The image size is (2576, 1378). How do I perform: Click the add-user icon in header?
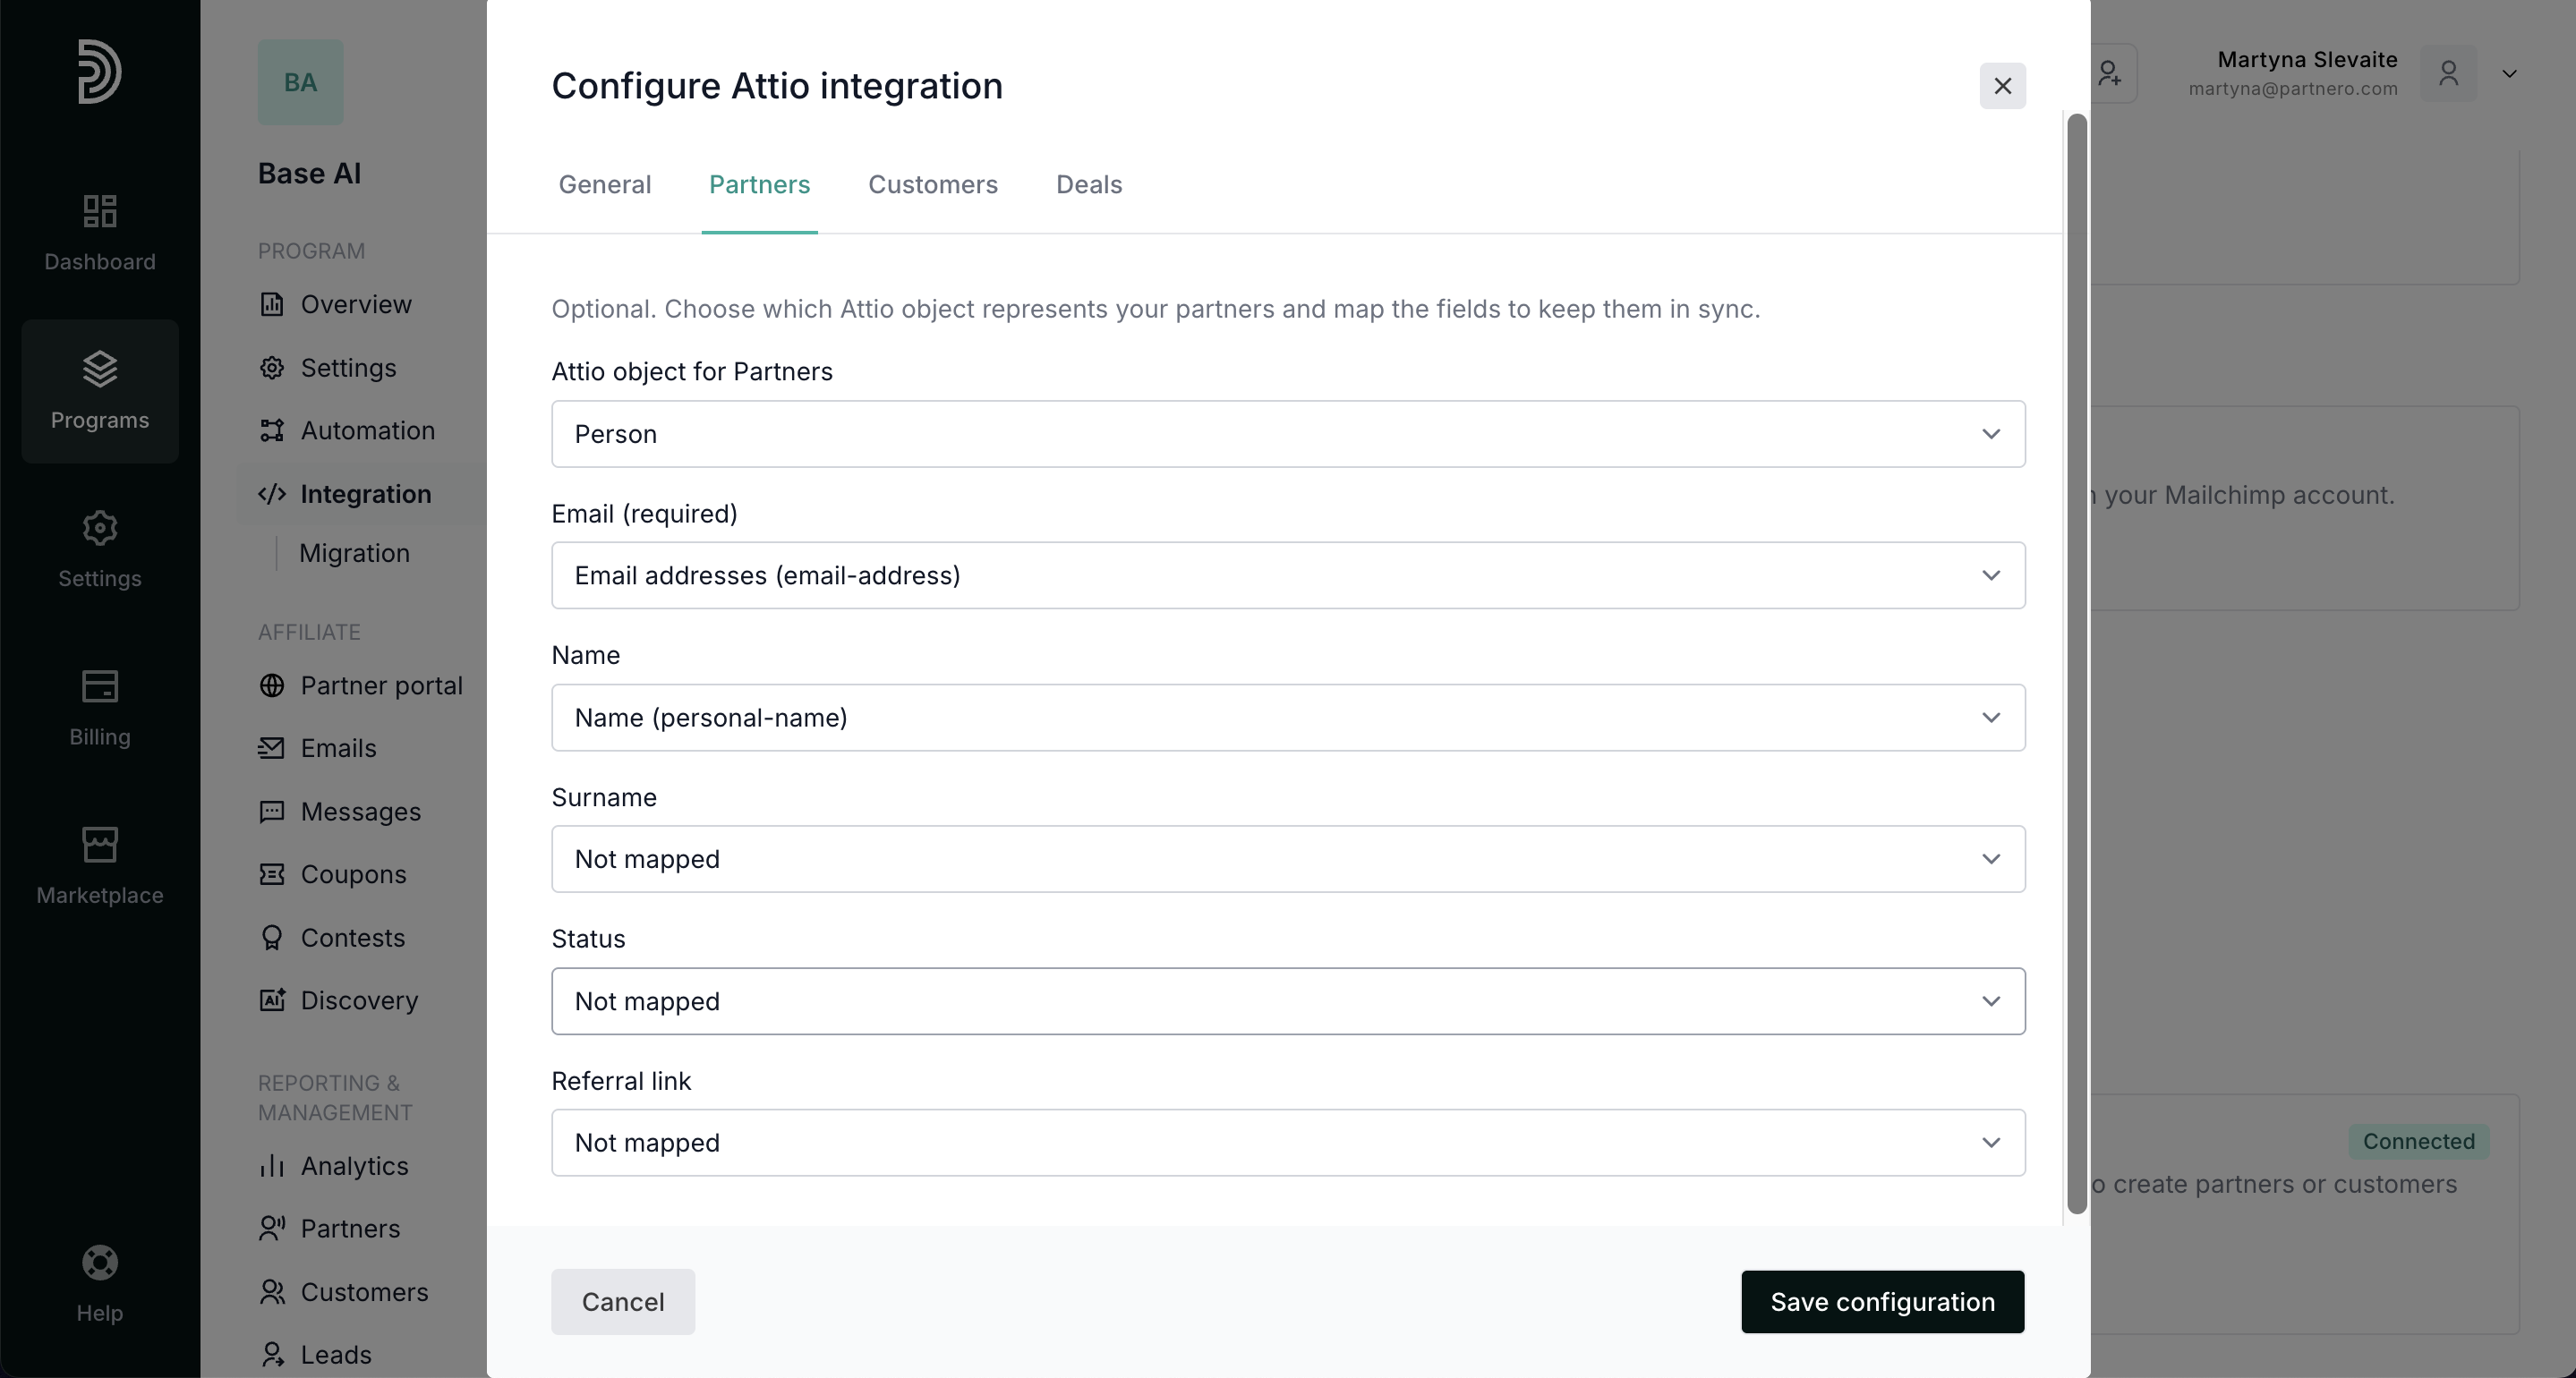[2110, 73]
